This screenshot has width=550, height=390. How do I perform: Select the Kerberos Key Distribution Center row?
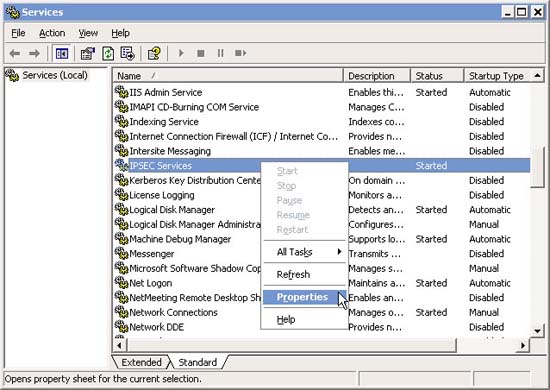click(321, 180)
